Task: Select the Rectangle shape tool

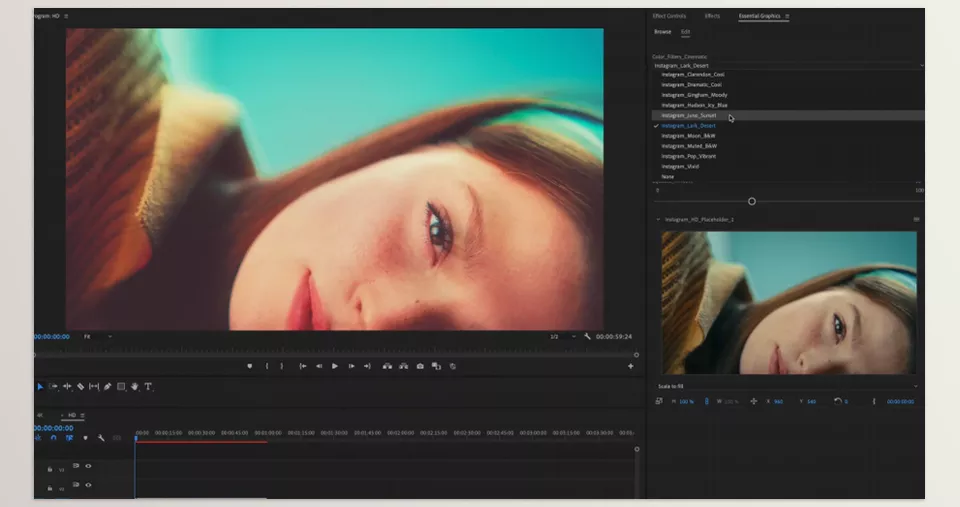Action: pos(121,386)
